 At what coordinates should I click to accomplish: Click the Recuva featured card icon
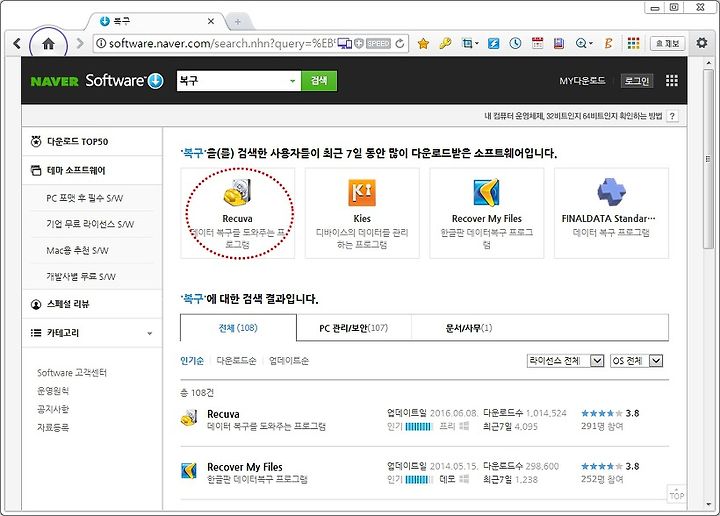click(237, 191)
